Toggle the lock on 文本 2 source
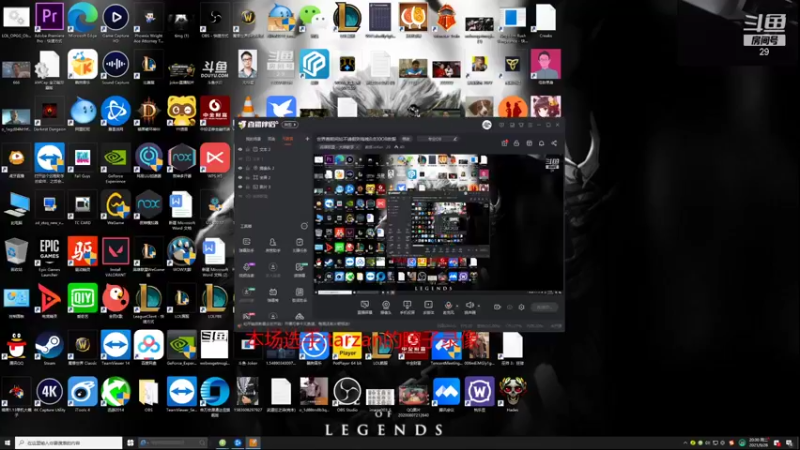 [248, 149]
